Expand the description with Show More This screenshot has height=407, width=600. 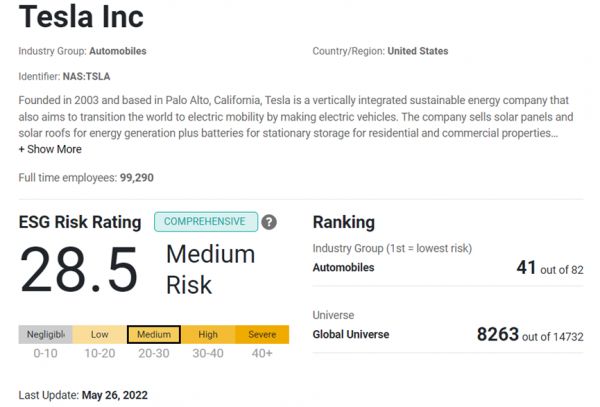(50, 149)
